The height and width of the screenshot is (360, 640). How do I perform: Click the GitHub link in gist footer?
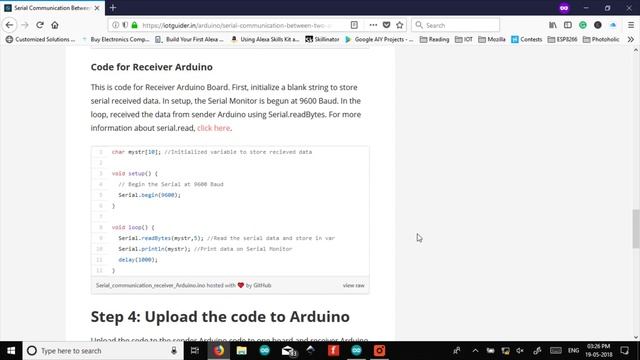tap(262, 285)
